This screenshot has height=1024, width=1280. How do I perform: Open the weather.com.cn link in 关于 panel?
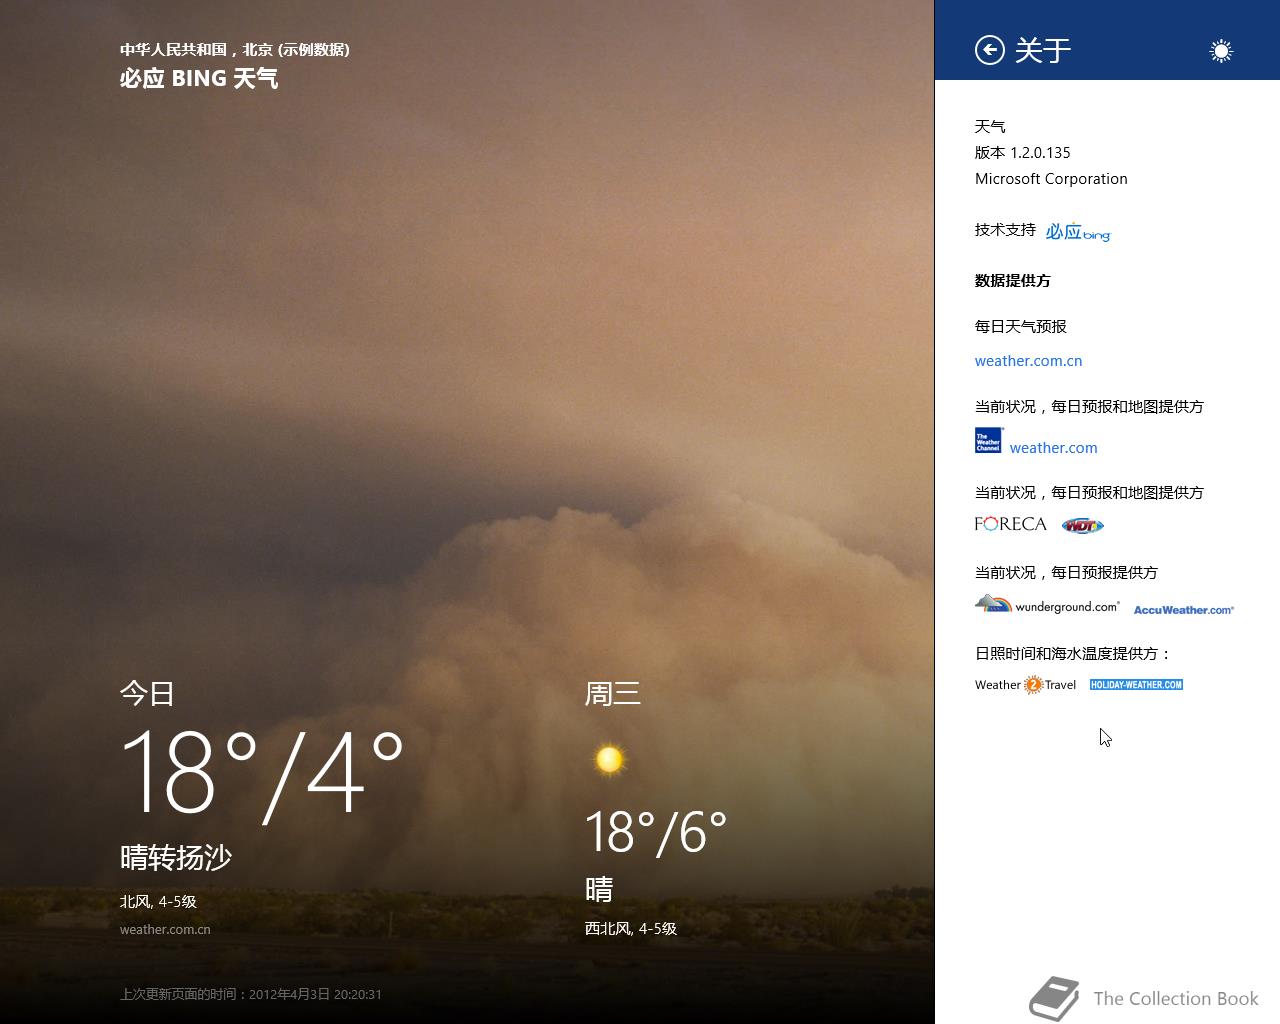(1028, 361)
